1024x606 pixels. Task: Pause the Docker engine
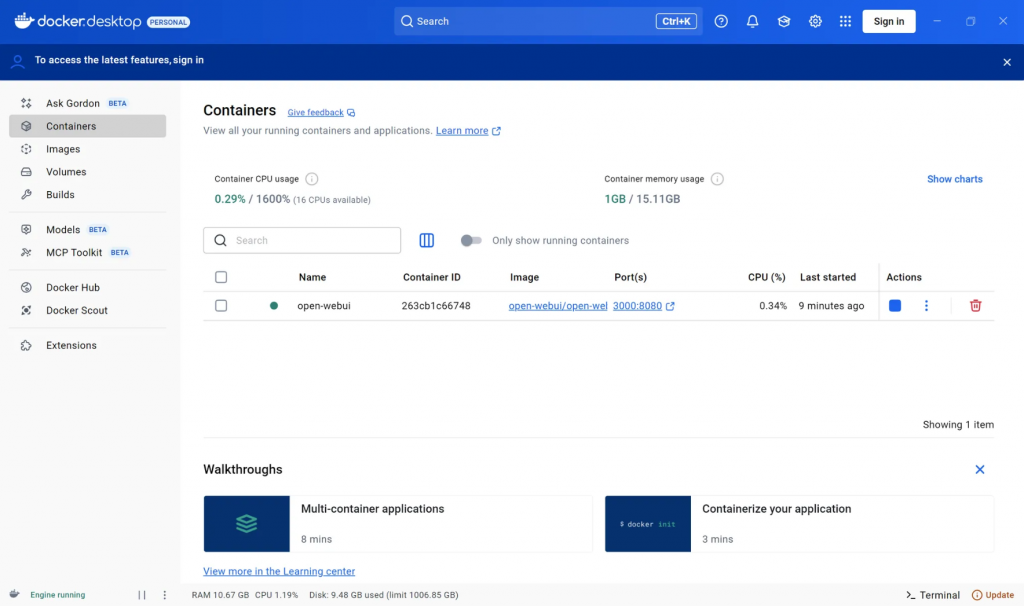click(x=142, y=595)
